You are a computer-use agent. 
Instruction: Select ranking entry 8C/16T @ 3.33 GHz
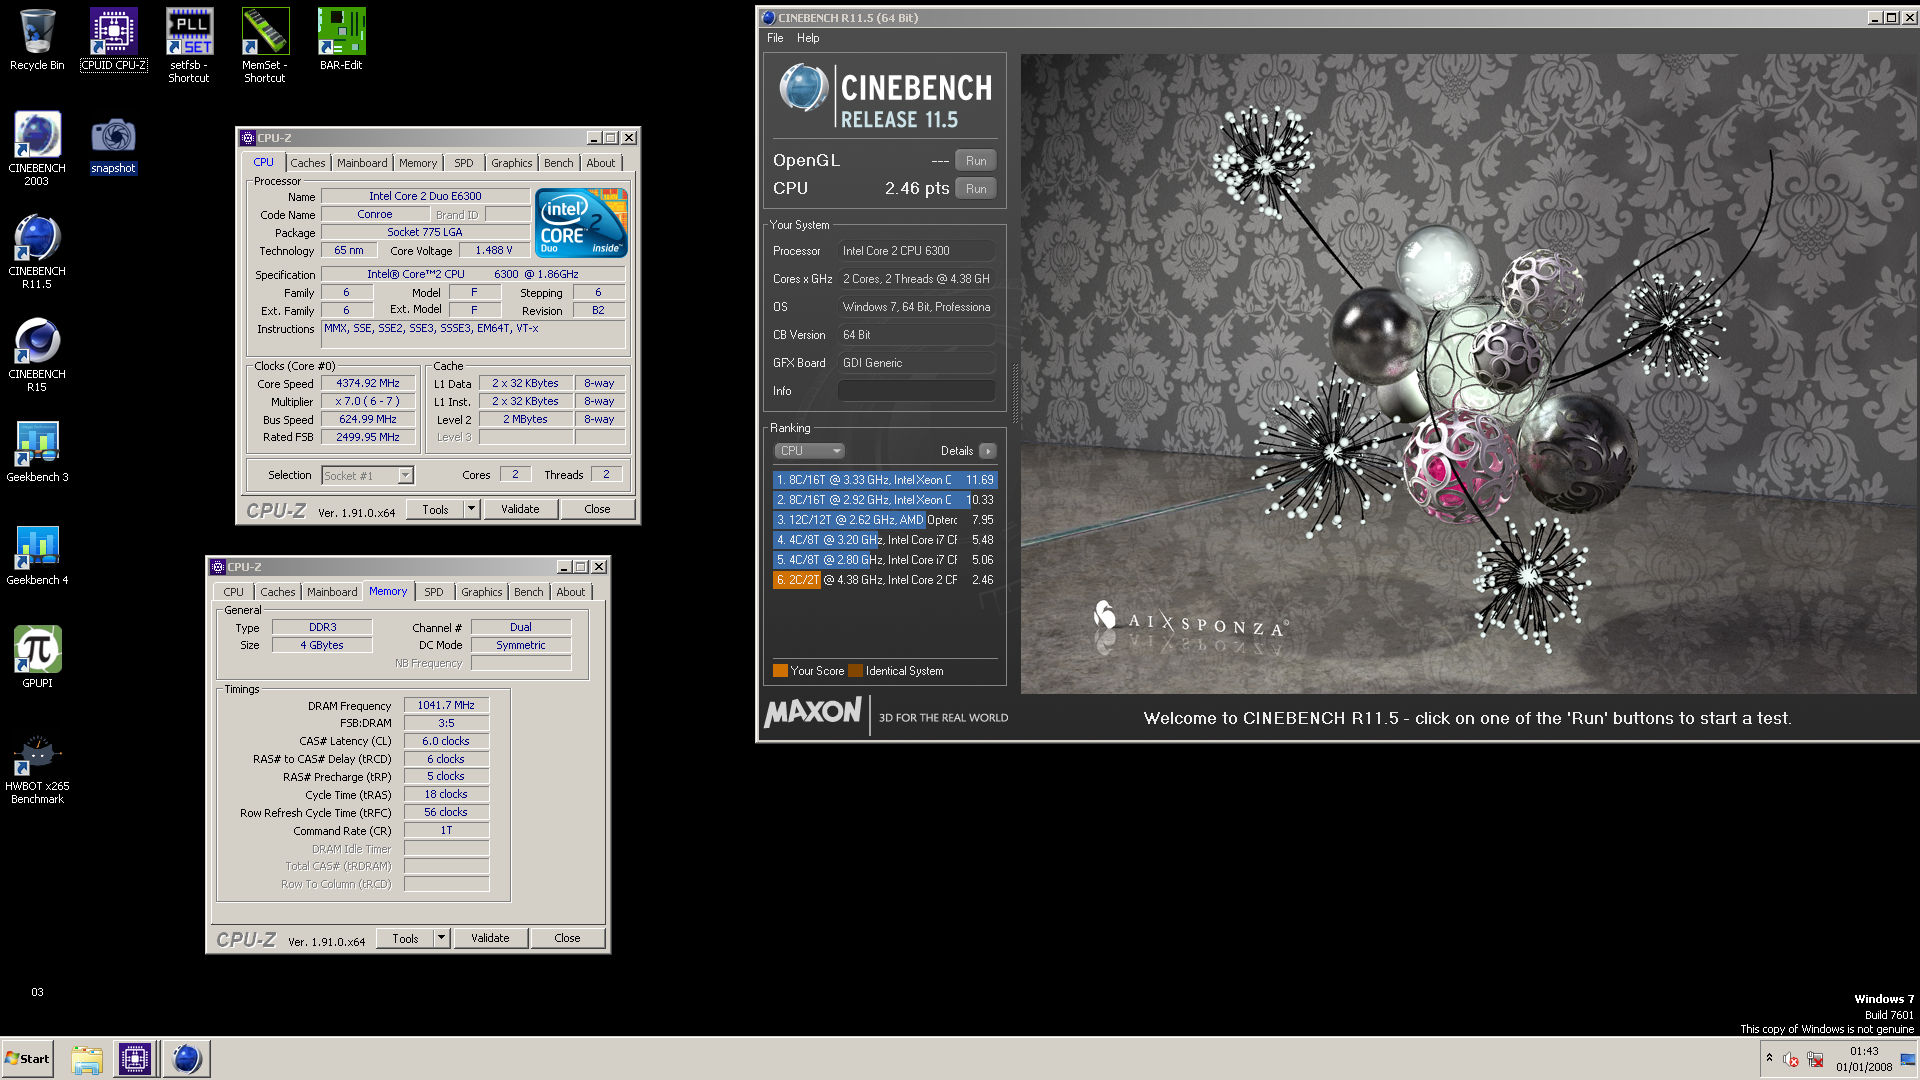[885, 480]
